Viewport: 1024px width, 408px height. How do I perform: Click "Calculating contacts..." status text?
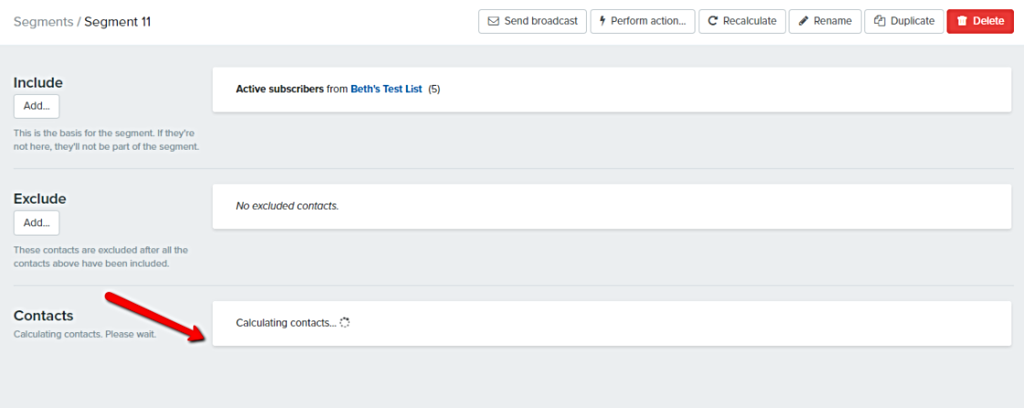pyautogui.click(x=286, y=322)
